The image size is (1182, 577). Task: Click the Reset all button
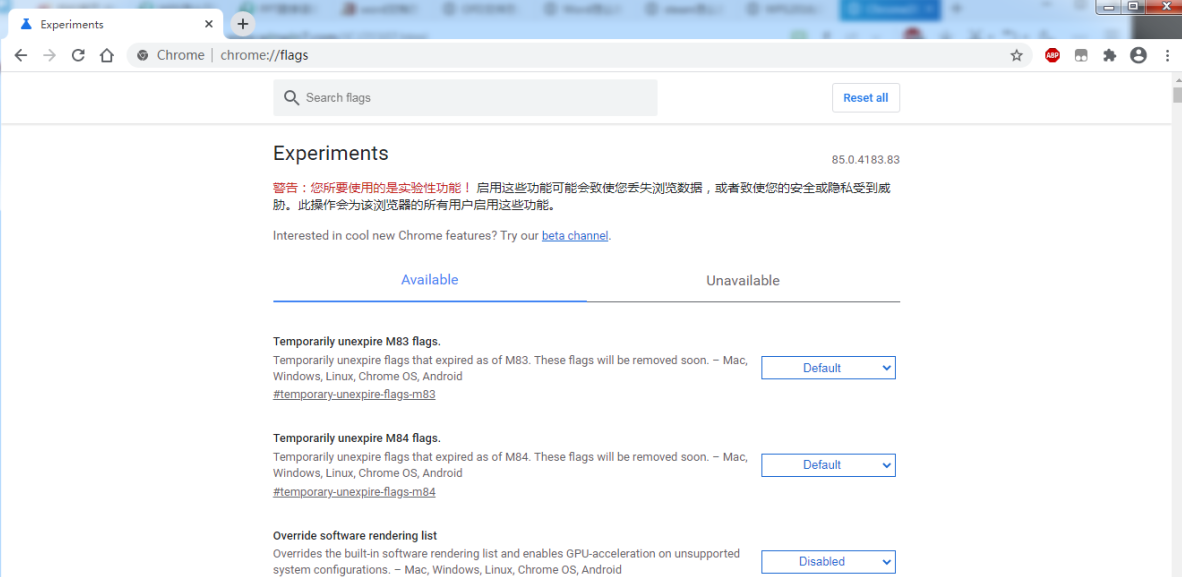[x=865, y=97]
